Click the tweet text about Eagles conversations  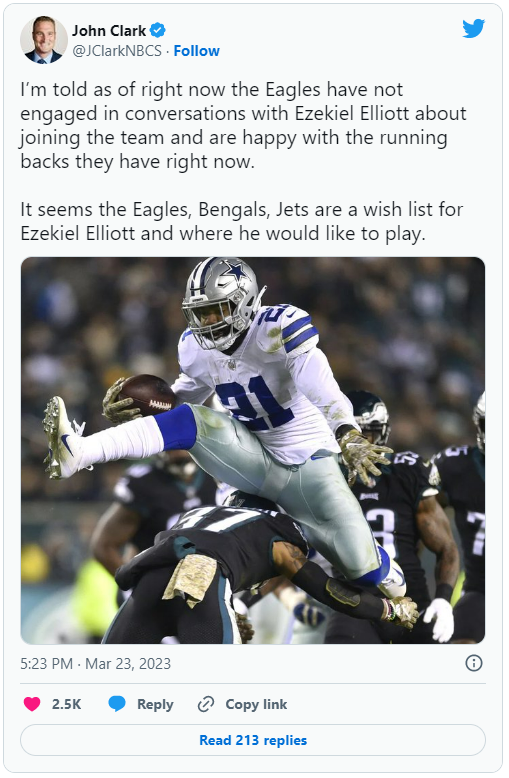click(x=243, y=126)
